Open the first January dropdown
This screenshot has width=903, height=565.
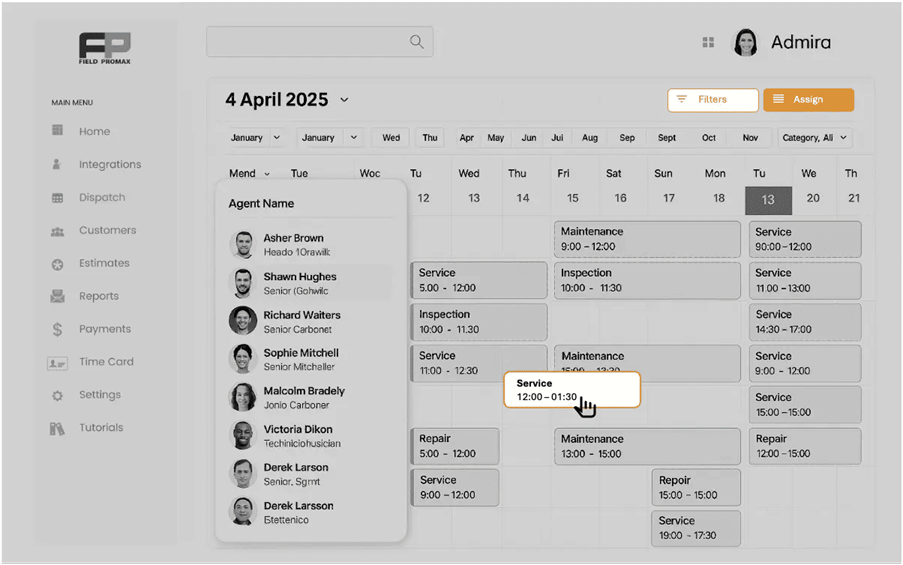(255, 138)
